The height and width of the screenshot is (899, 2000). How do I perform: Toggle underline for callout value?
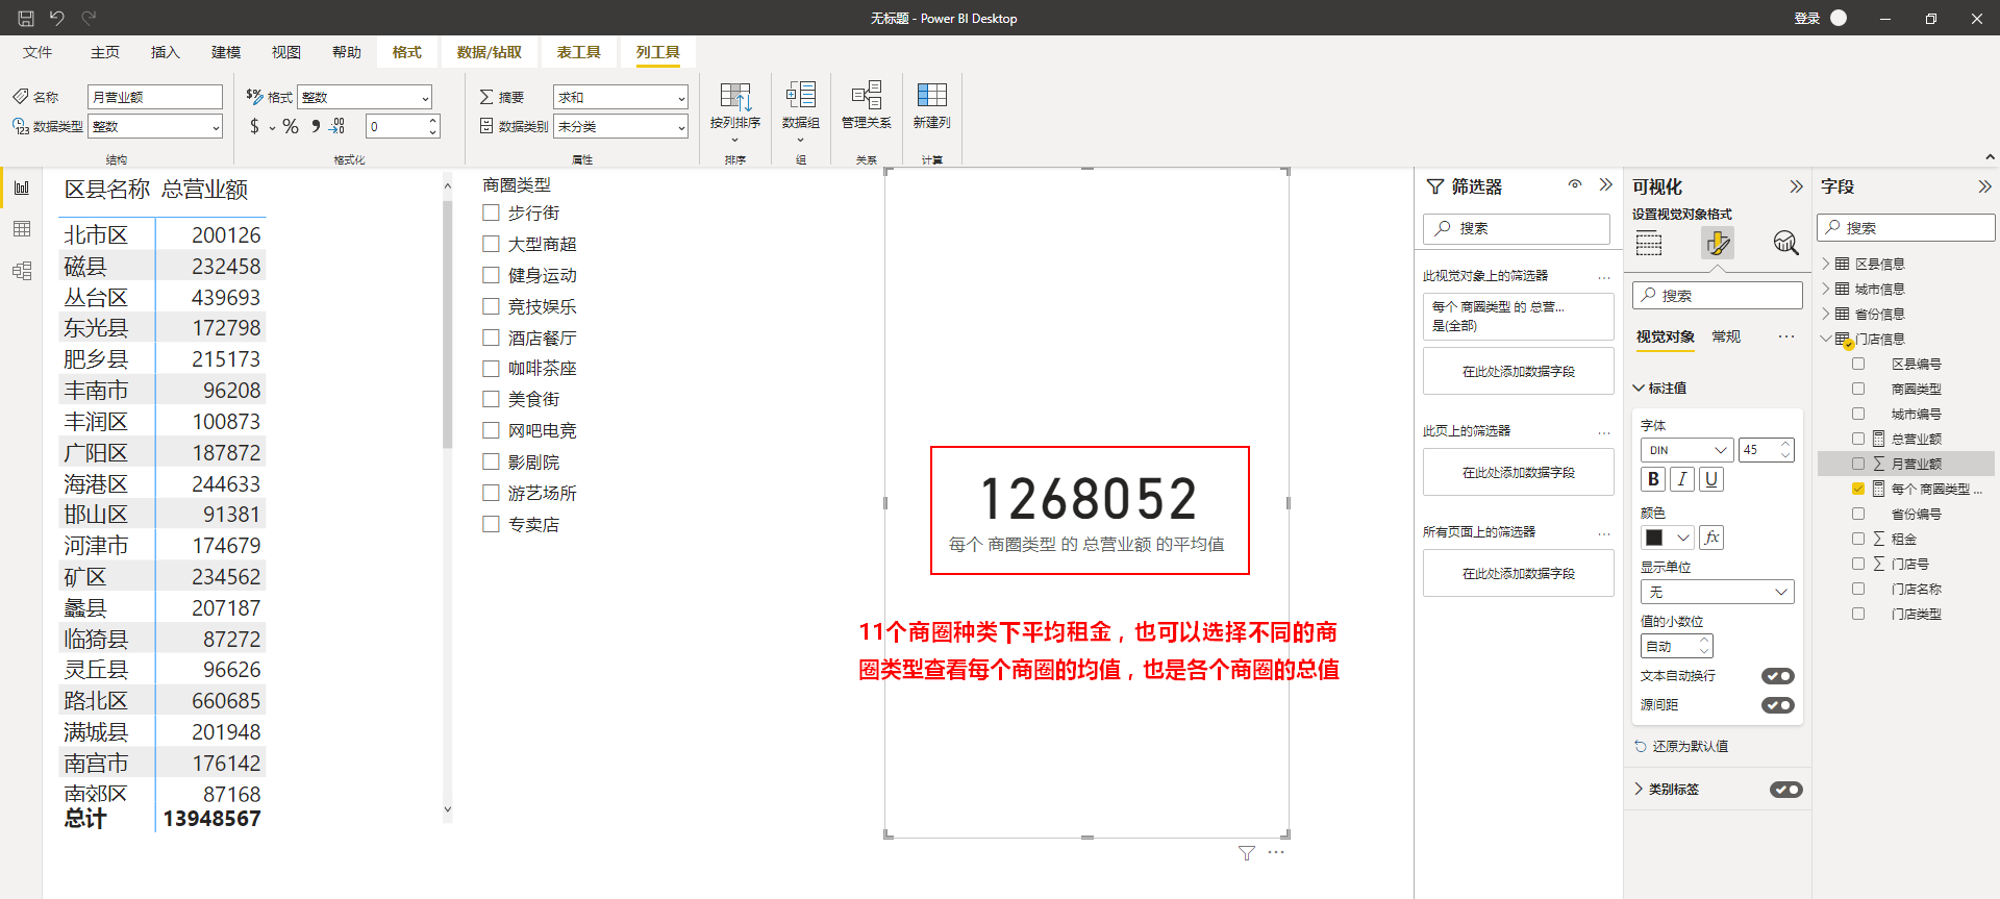coord(1712,479)
